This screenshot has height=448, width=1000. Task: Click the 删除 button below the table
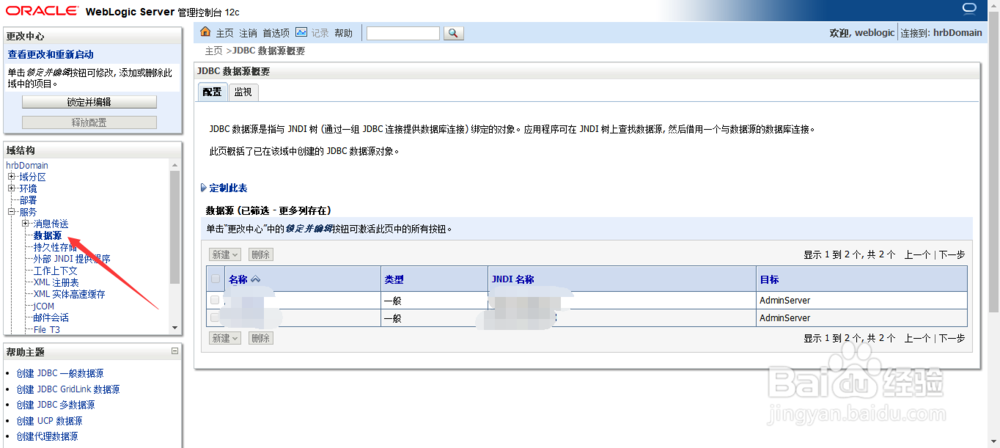[261, 338]
